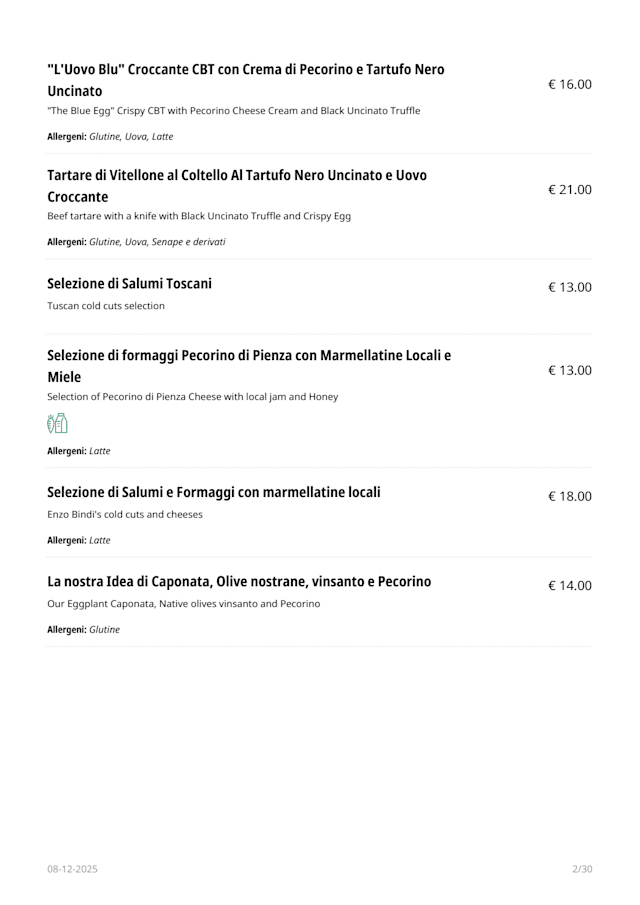Screen dimensions: 640x905
Task: Click the Selezione di Salumi Toscani heading
Action: [129, 283]
